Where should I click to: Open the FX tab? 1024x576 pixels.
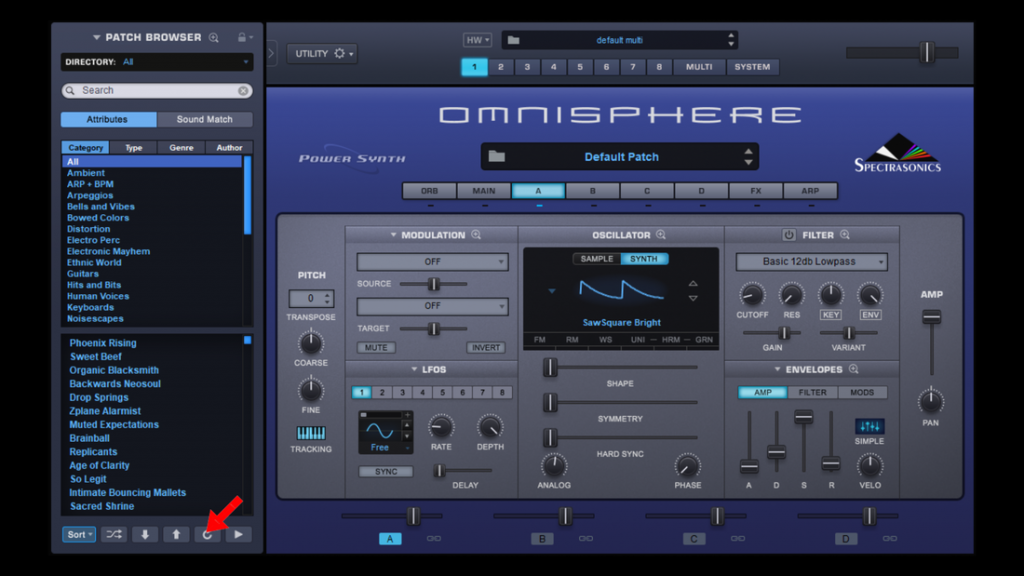756,191
